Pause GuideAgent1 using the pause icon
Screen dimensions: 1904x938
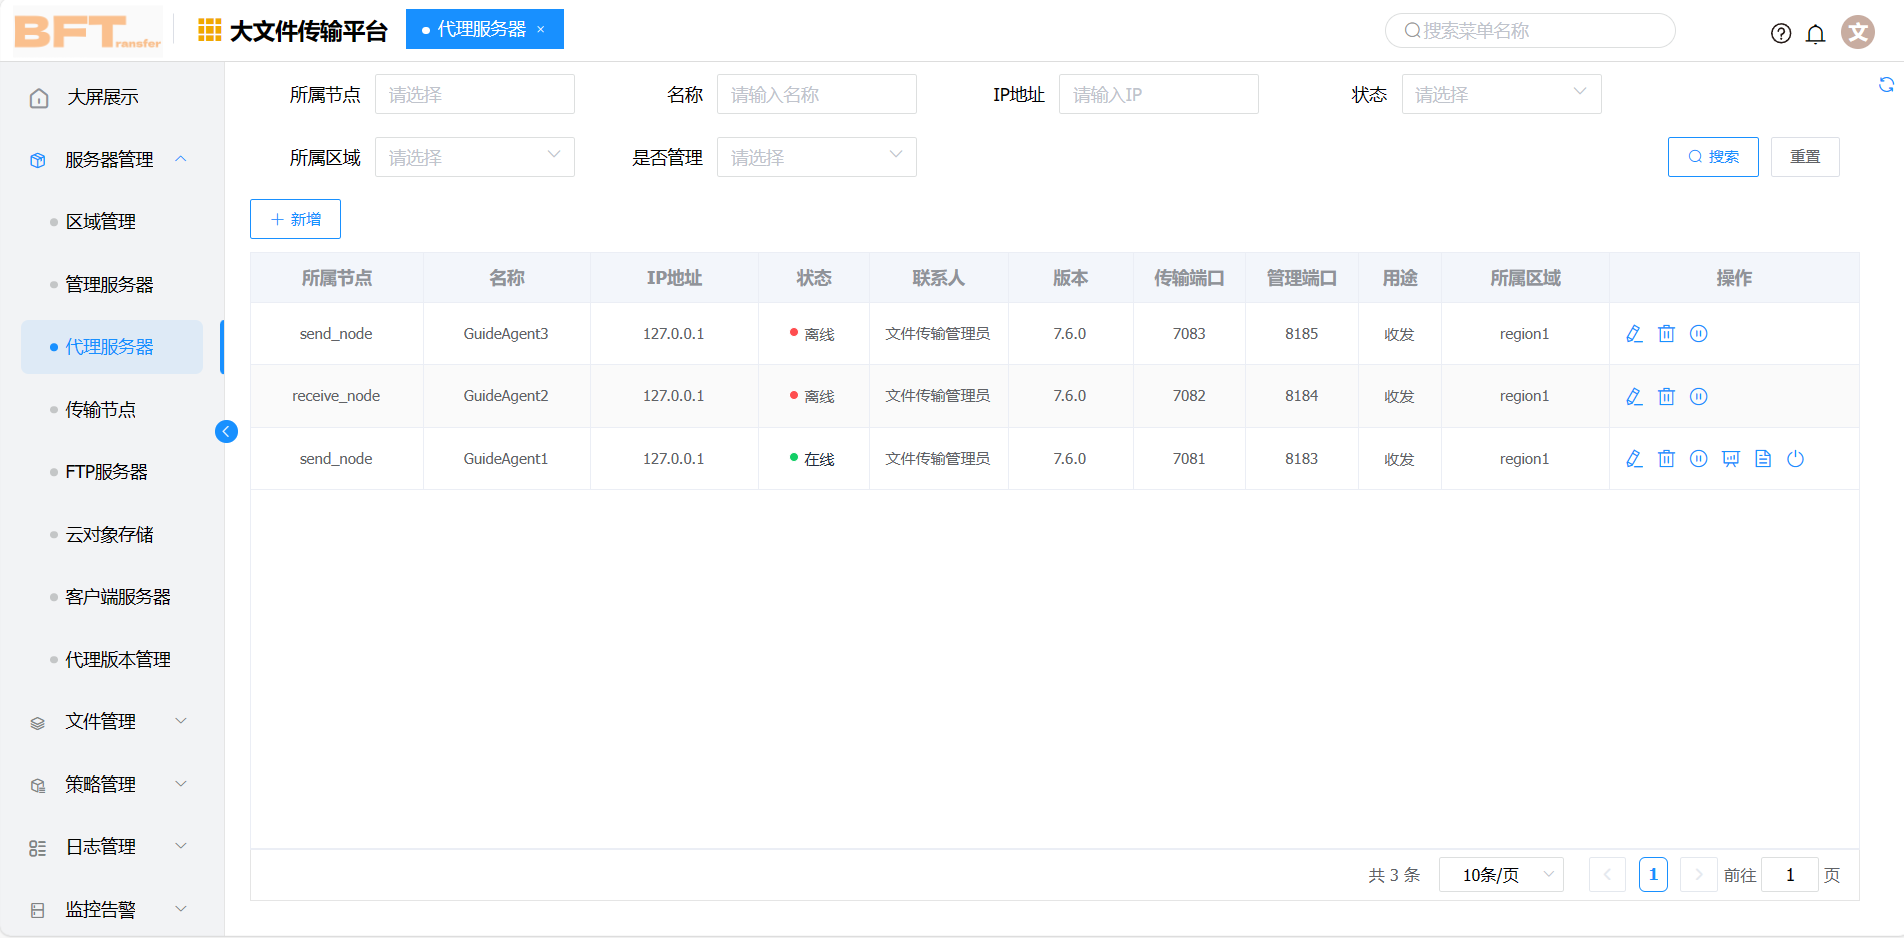(x=1698, y=459)
